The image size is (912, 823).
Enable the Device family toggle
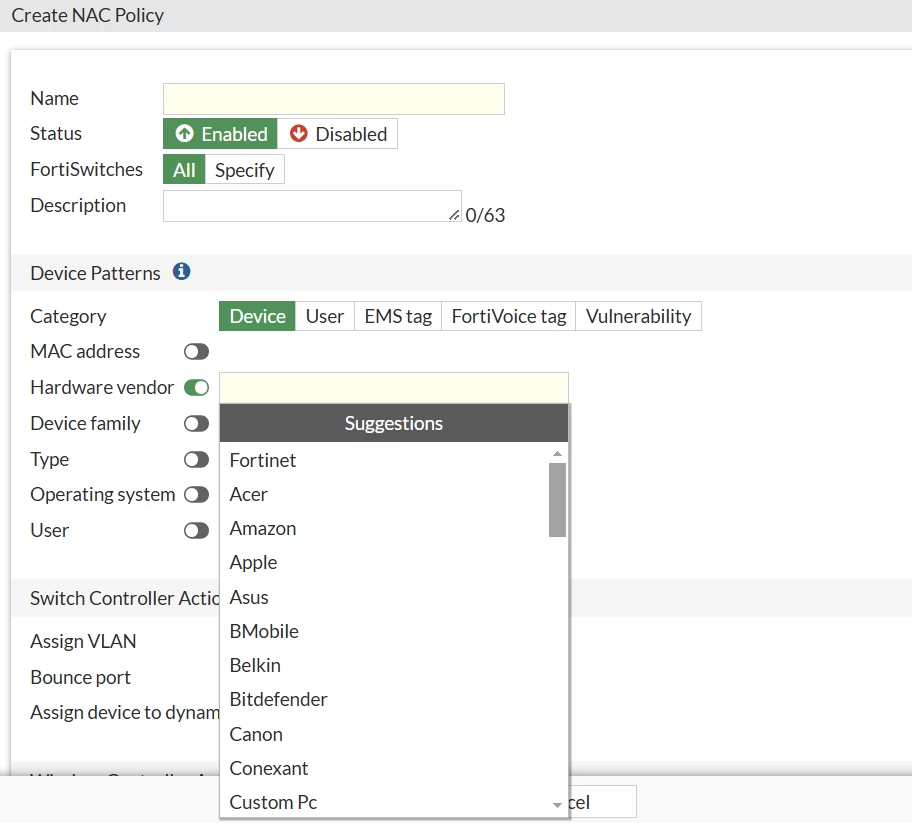197,423
